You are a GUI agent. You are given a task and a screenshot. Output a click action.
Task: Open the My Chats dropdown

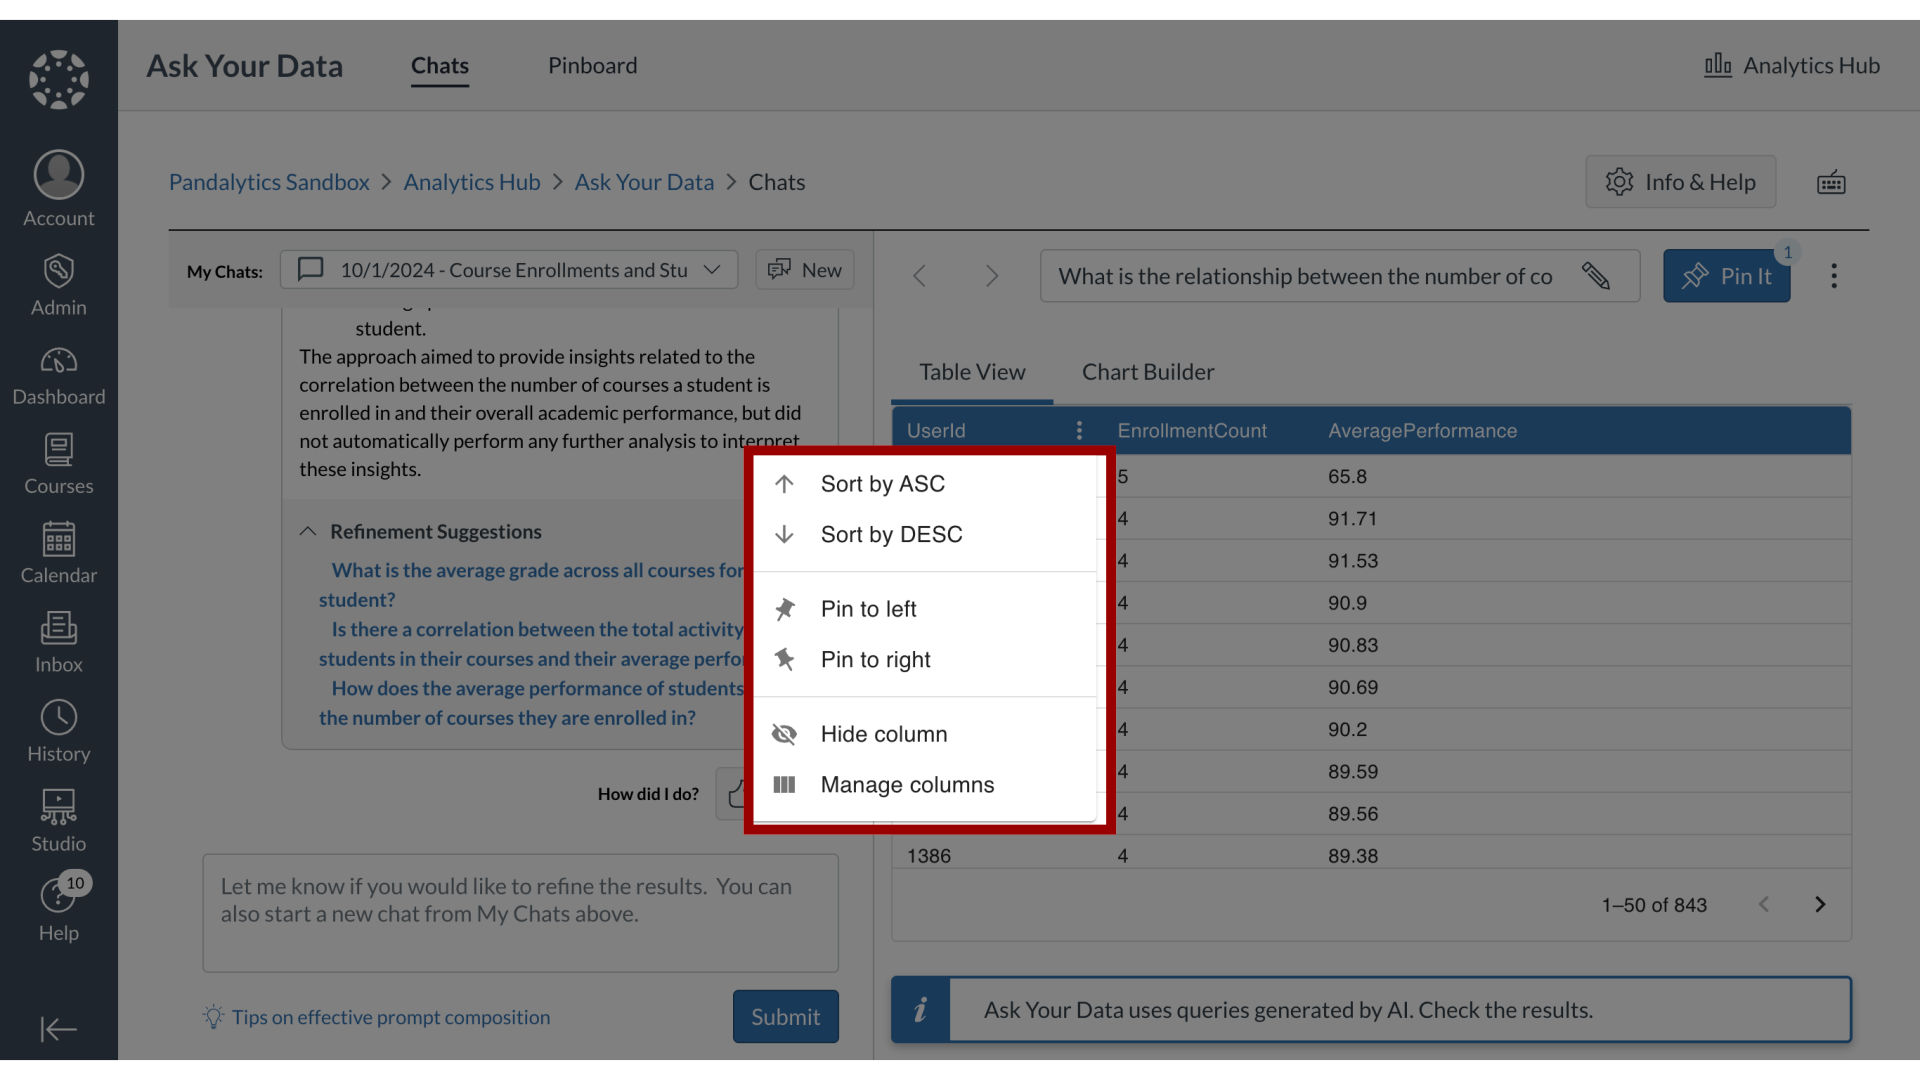tap(509, 270)
